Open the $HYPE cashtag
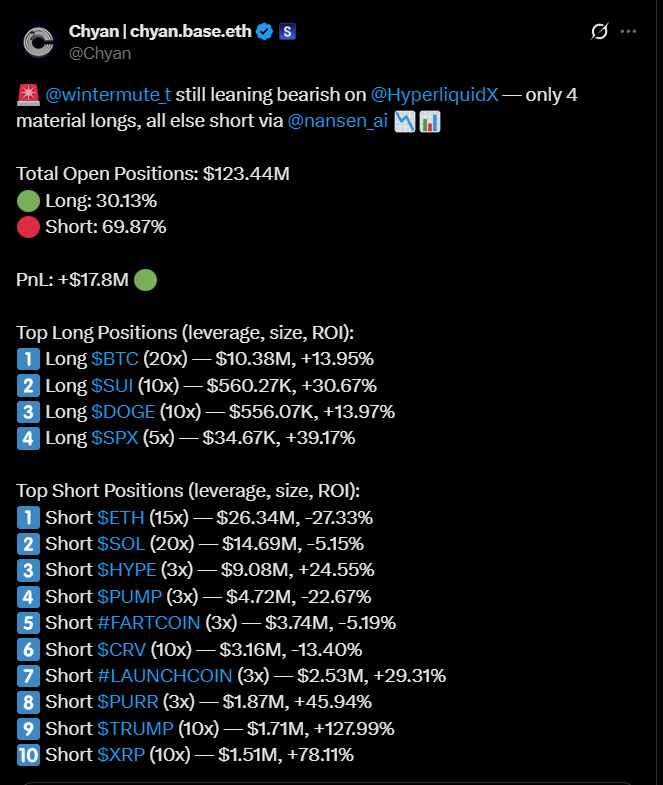Image resolution: width=663 pixels, height=785 pixels. 127,570
